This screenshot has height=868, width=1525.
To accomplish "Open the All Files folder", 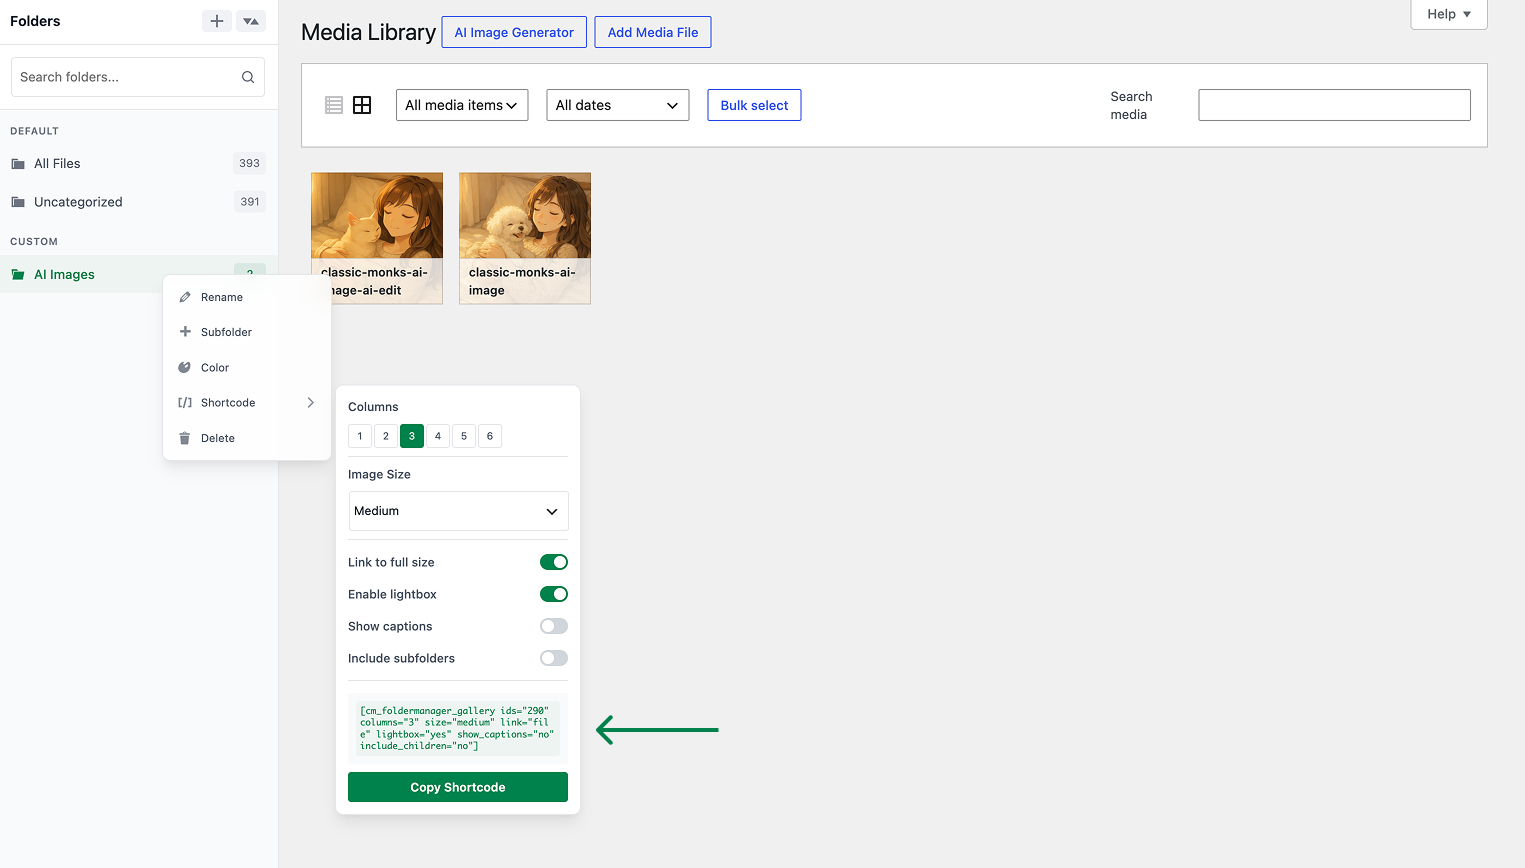I will 138,164.
